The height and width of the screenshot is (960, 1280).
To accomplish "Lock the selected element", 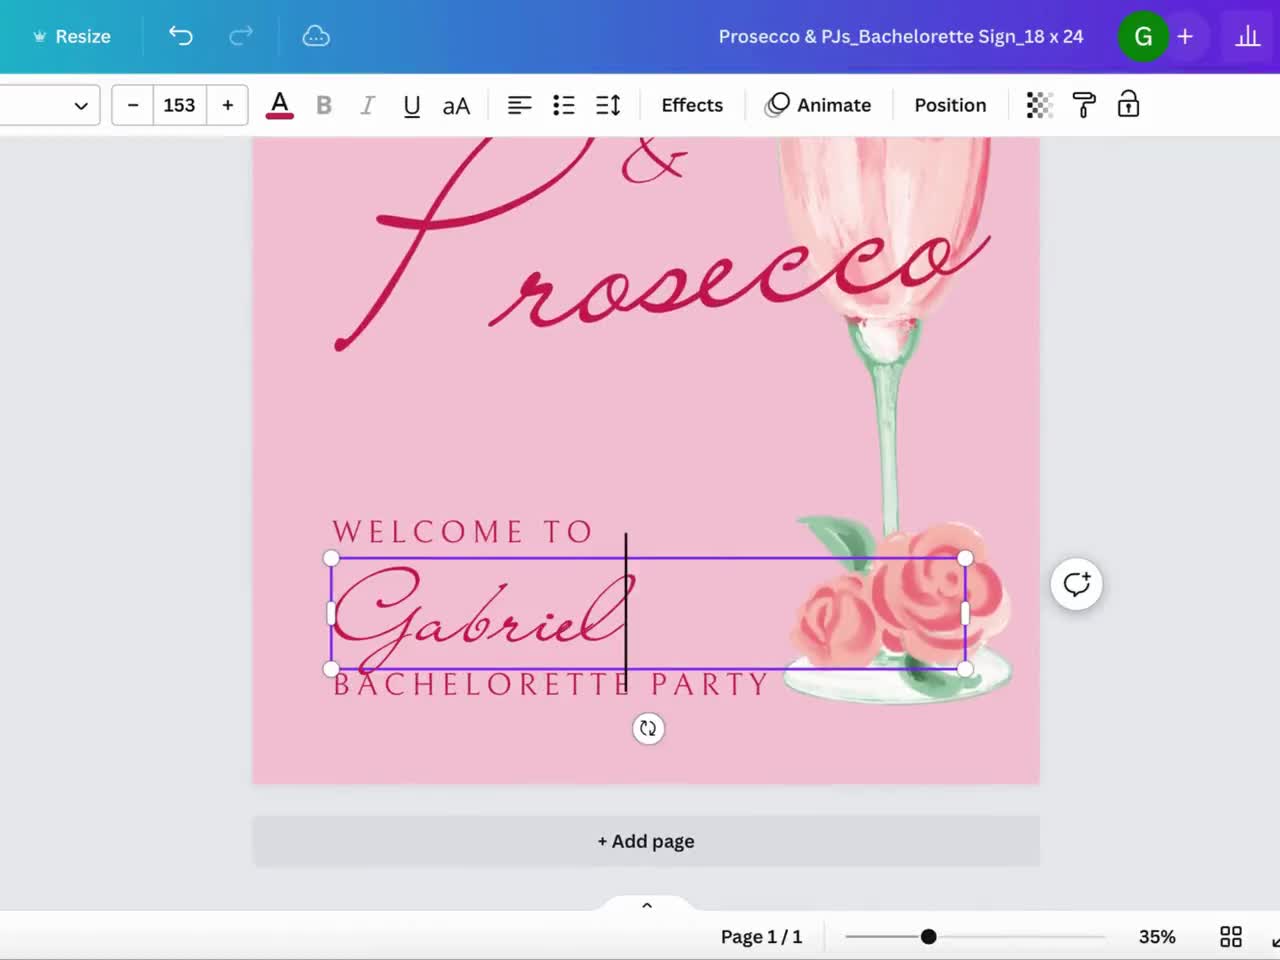I will click(x=1128, y=105).
